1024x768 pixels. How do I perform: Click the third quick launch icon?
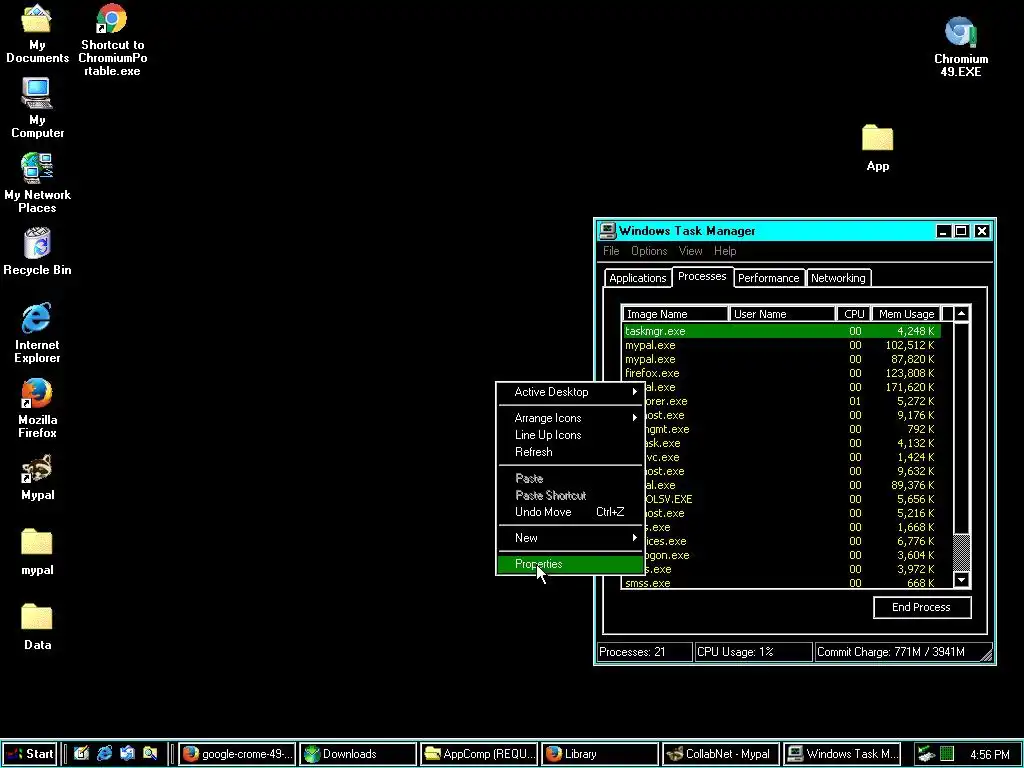127,754
